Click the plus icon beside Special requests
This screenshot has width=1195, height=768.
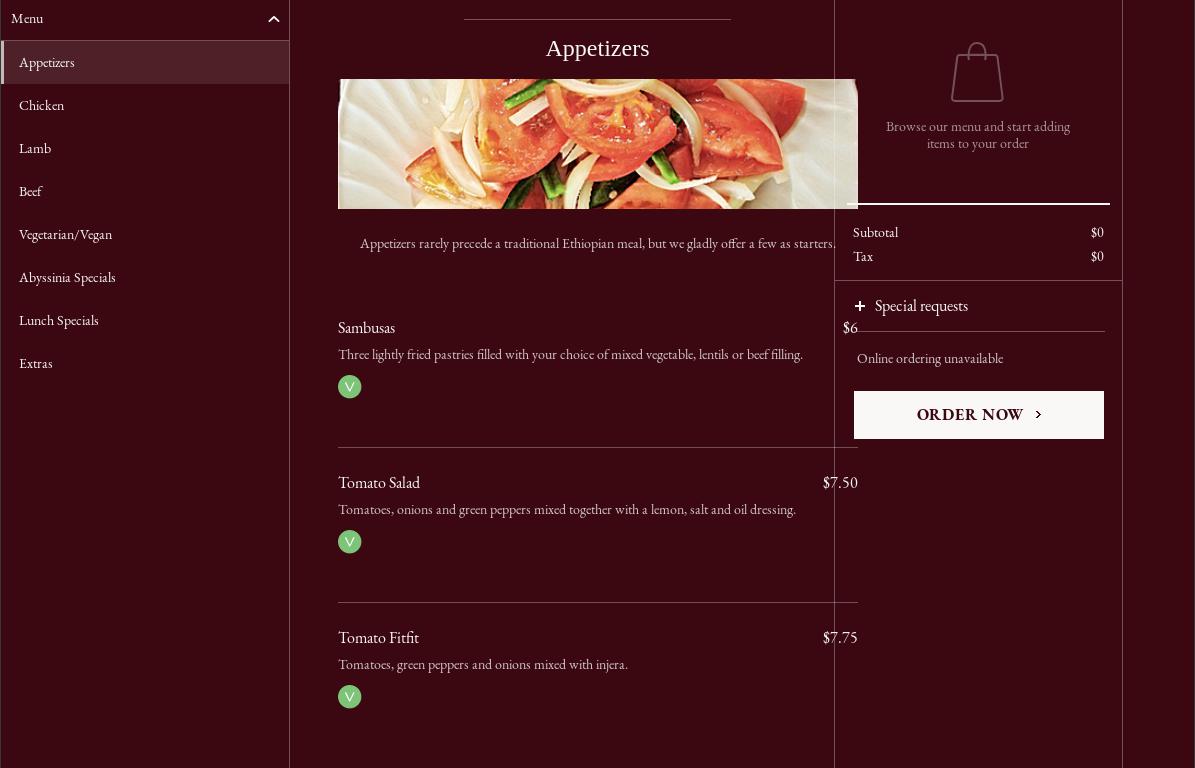(860, 306)
